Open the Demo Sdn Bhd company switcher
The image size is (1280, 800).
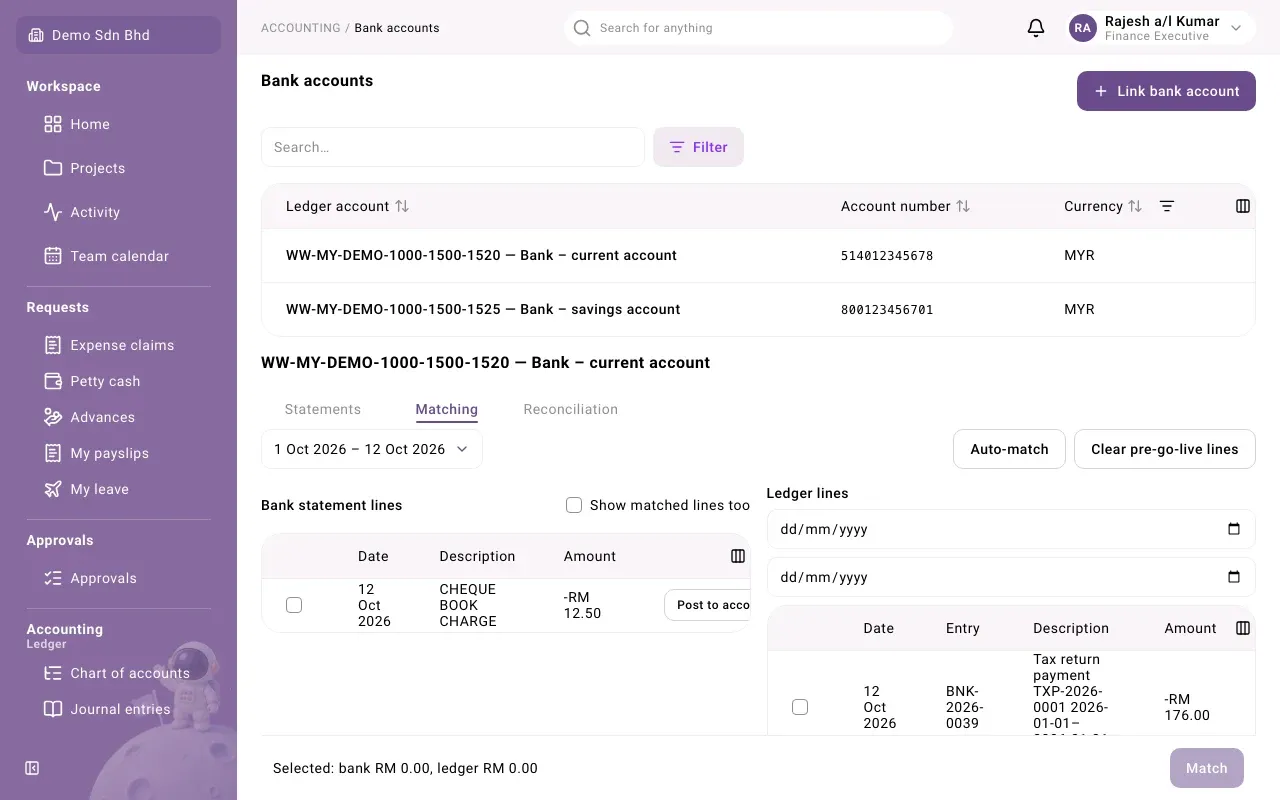coord(119,35)
